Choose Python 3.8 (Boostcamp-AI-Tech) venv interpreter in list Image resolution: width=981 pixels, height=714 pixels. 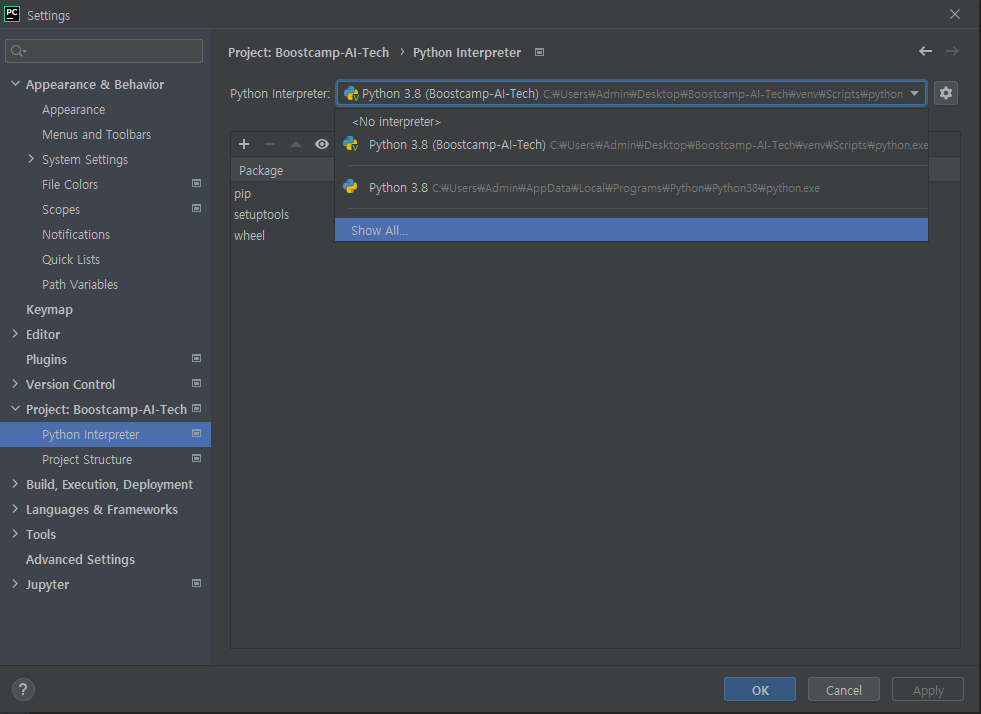tap(631, 145)
